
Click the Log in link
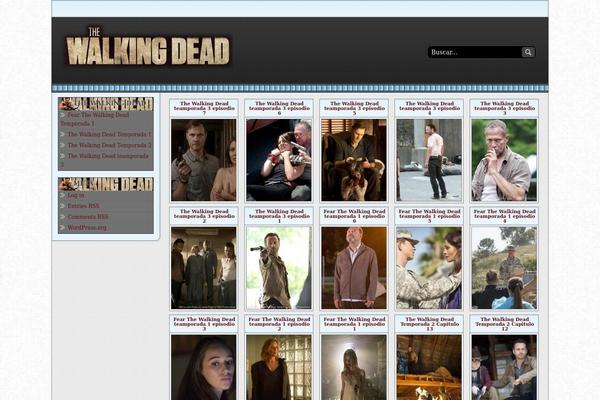click(x=76, y=195)
